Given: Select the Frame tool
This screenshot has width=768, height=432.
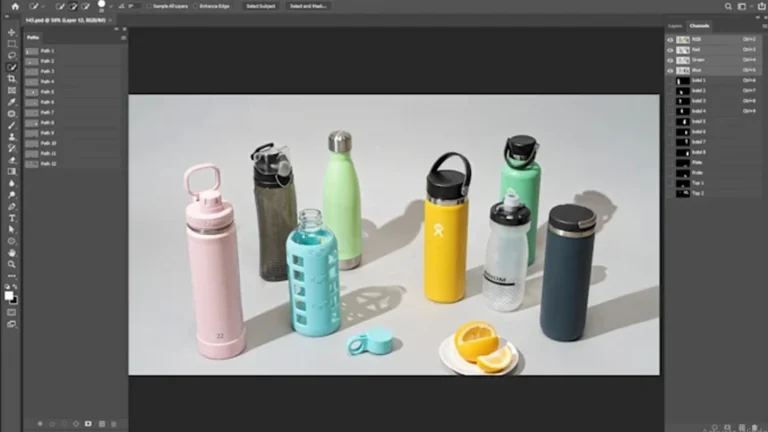Looking at the screenshot, I should (12, 91).
